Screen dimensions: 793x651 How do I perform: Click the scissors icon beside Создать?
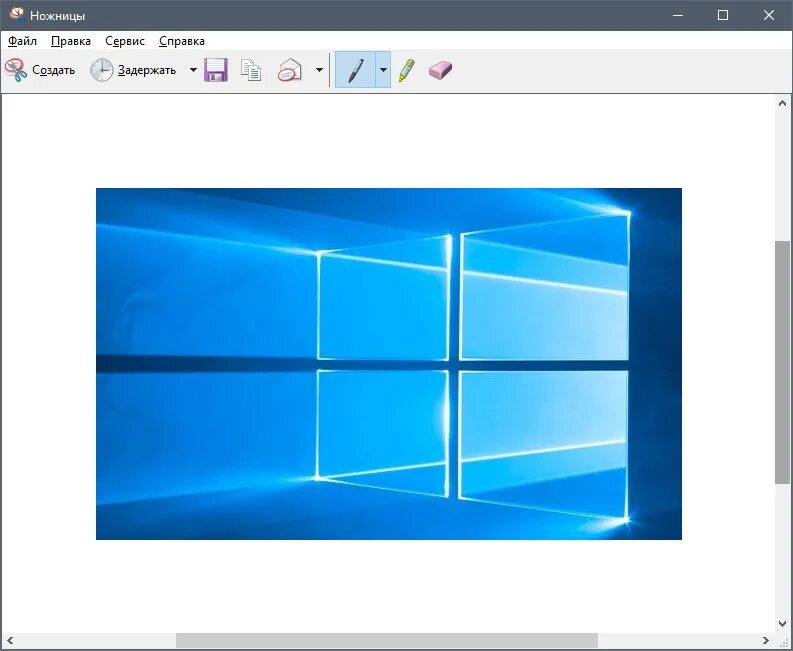tap(16, 70)
